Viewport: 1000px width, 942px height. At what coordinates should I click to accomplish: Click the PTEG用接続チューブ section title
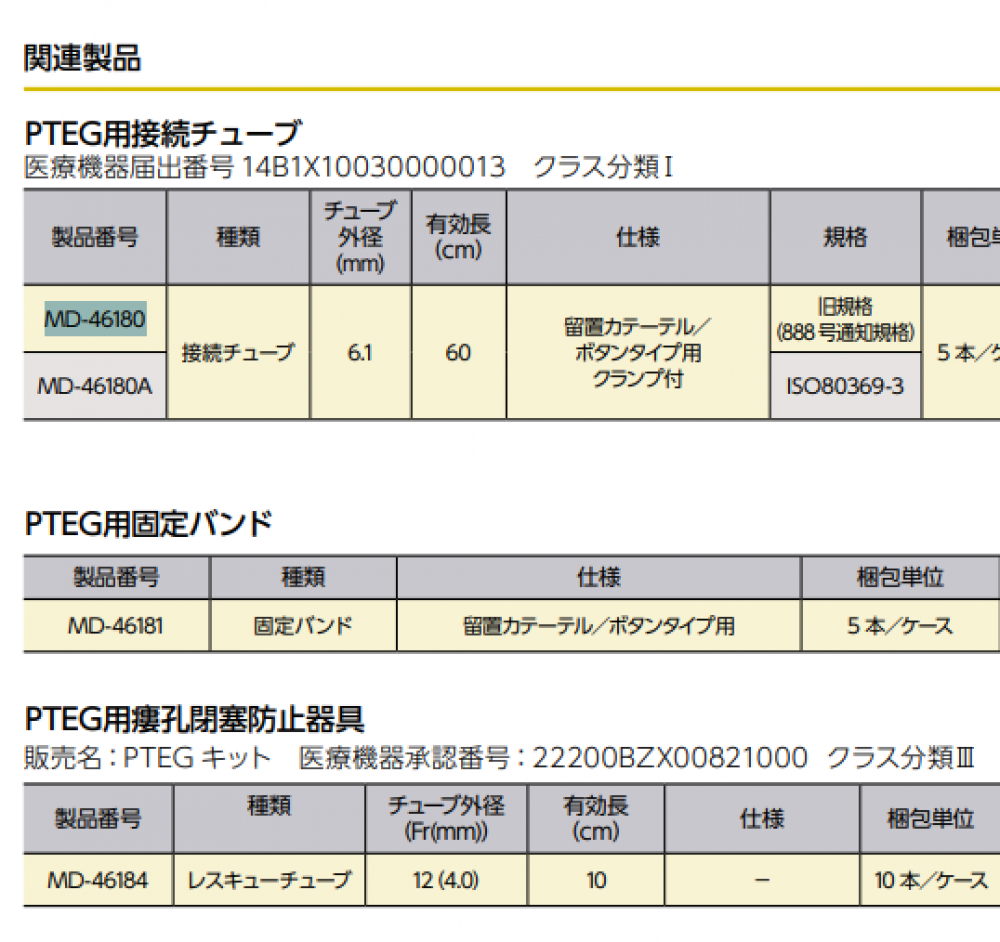[x=163, y=133]
